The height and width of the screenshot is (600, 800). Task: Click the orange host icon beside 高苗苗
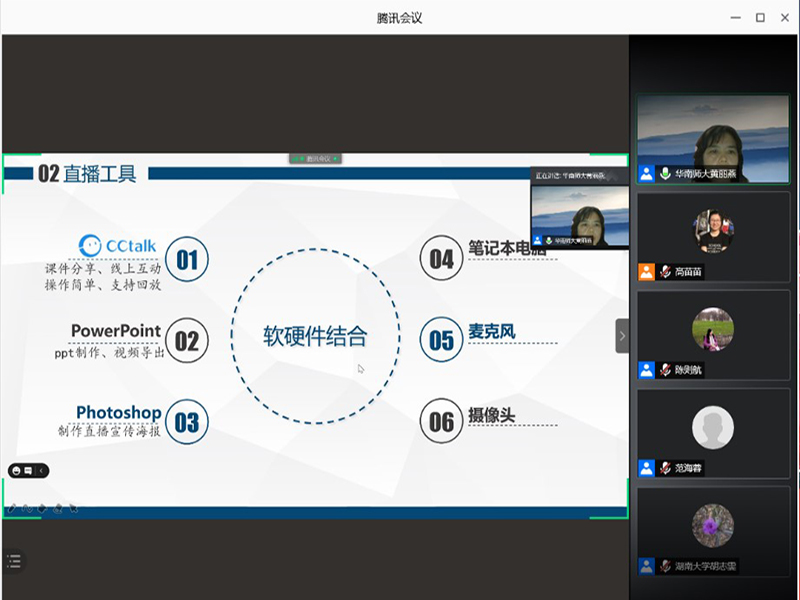(647, 271)
